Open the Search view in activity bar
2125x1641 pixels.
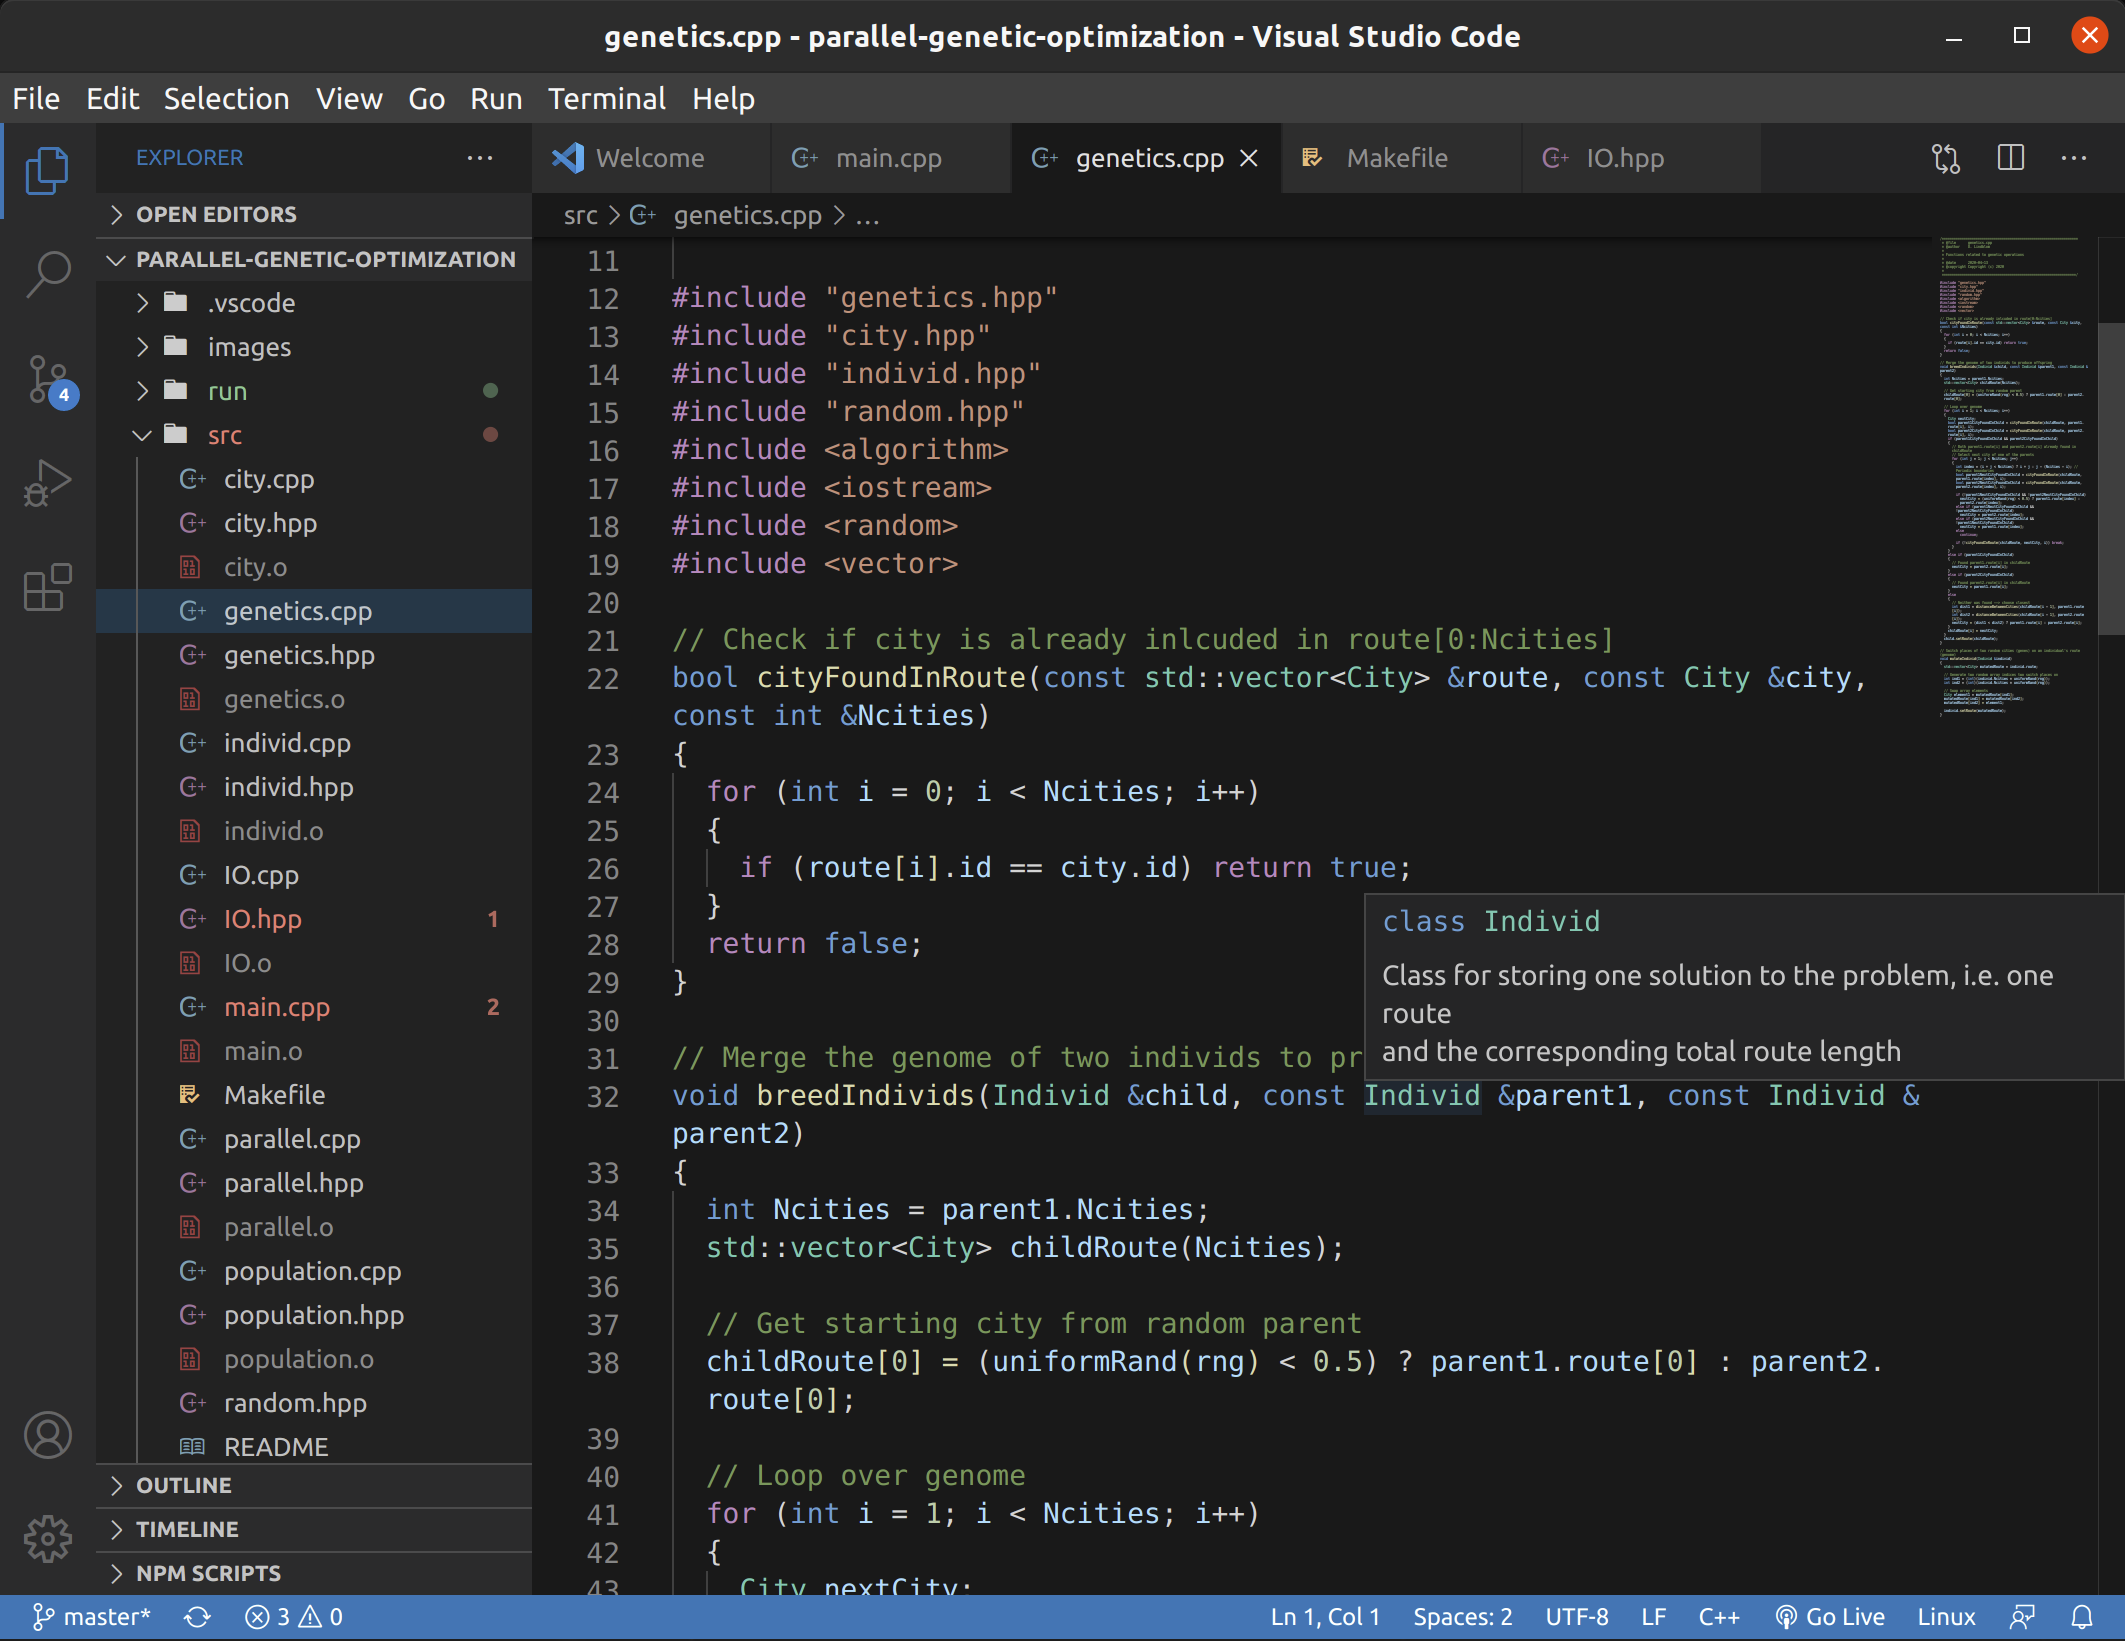(x=48, y=273)
